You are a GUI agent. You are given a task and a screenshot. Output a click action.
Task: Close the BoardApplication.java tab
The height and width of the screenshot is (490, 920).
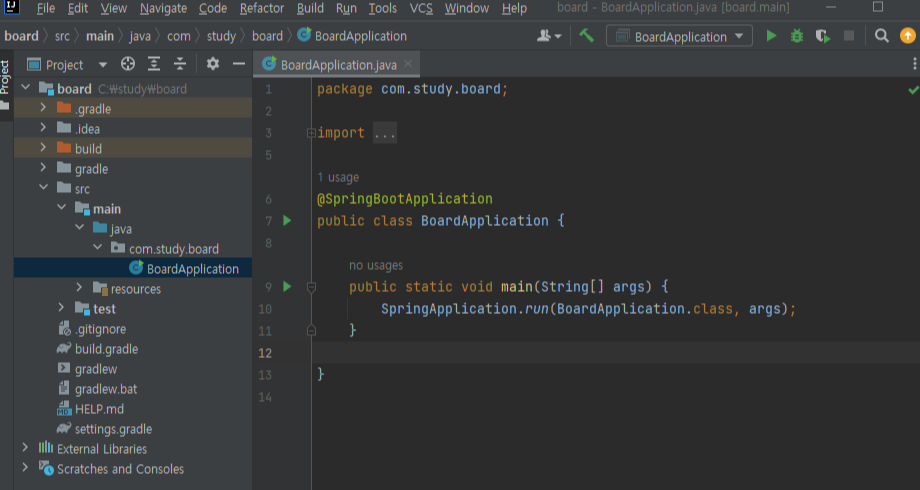pyautogui.click(x=408, y=64)
